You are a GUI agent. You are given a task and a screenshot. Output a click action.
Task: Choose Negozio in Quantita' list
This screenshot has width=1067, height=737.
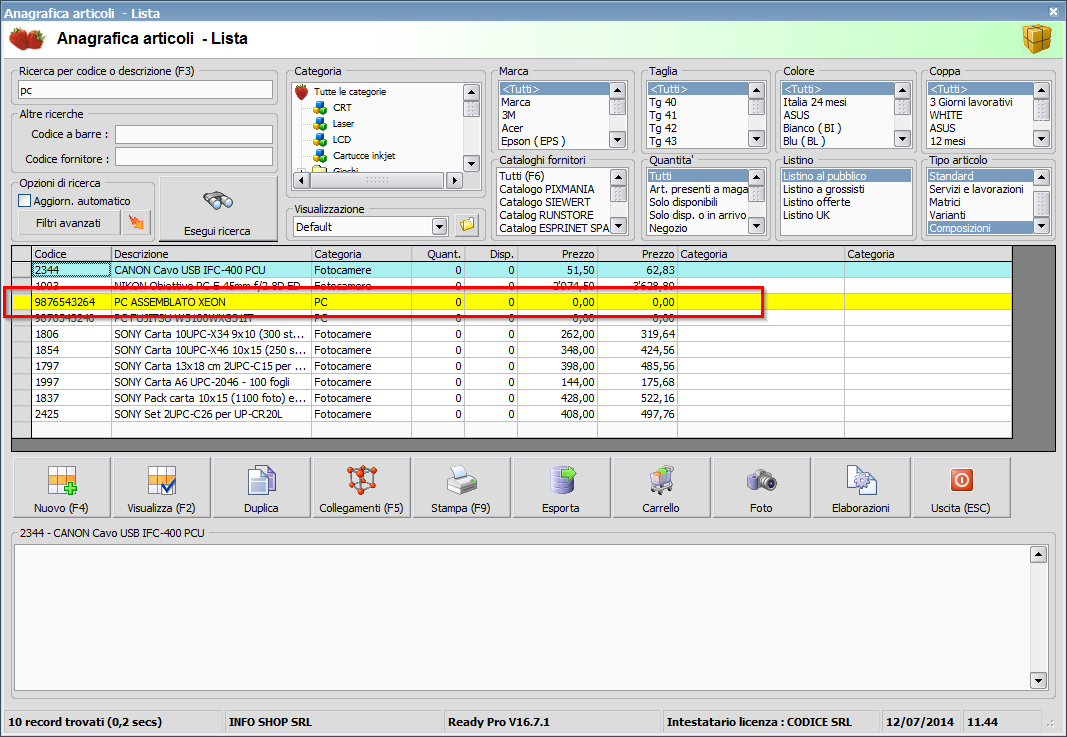click(x=697, y=228)
